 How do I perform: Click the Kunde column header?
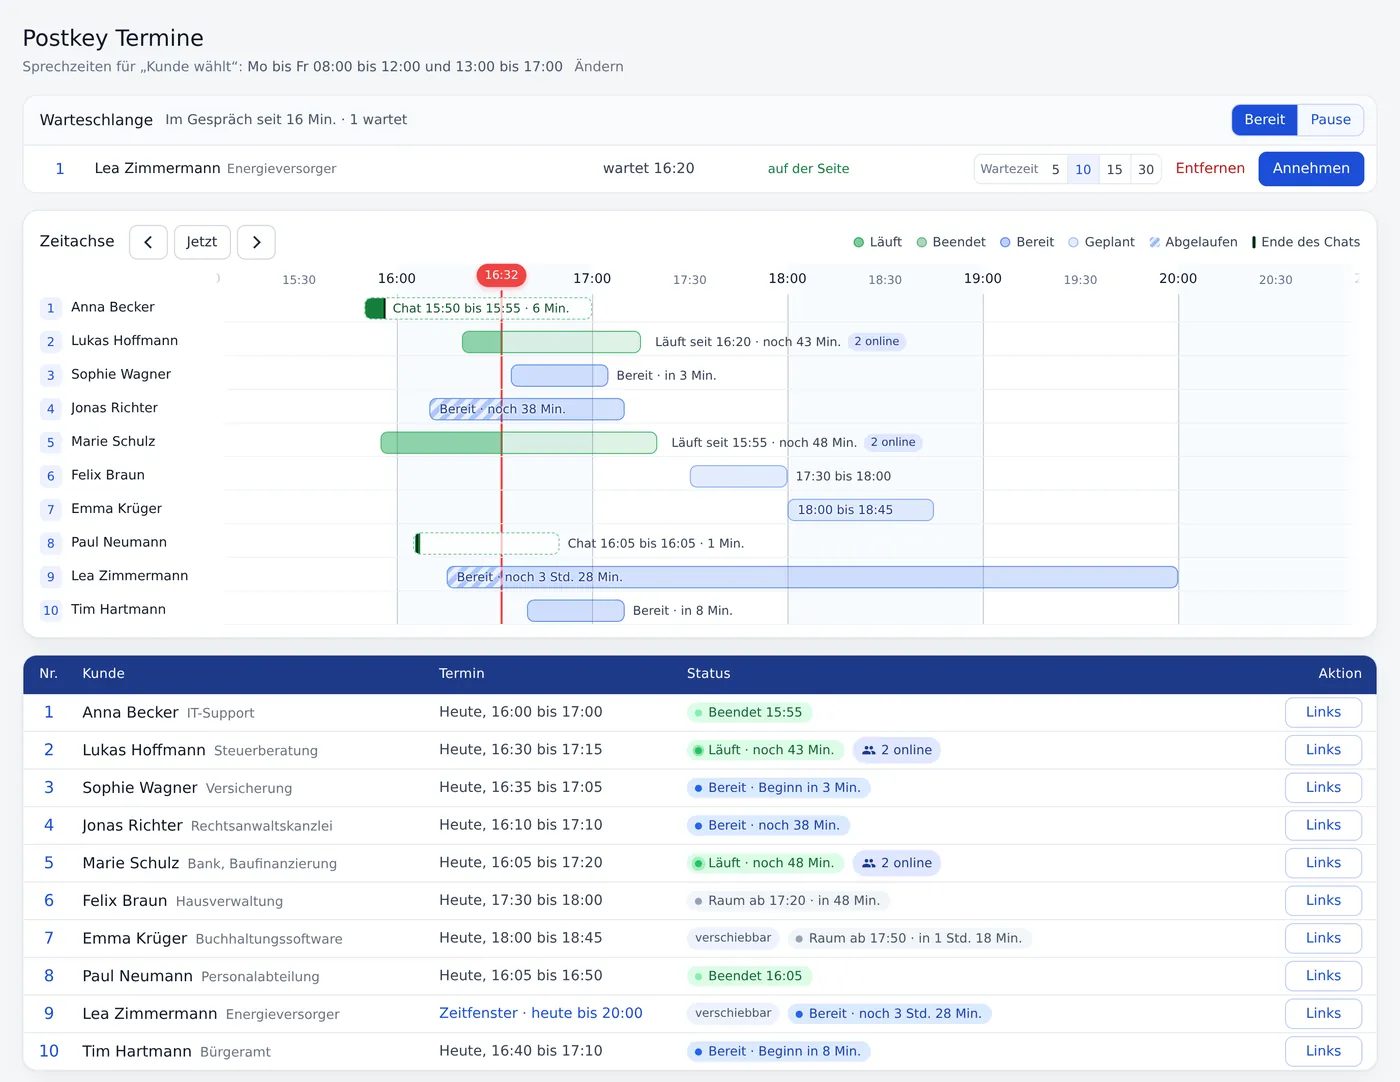(103, 674)
